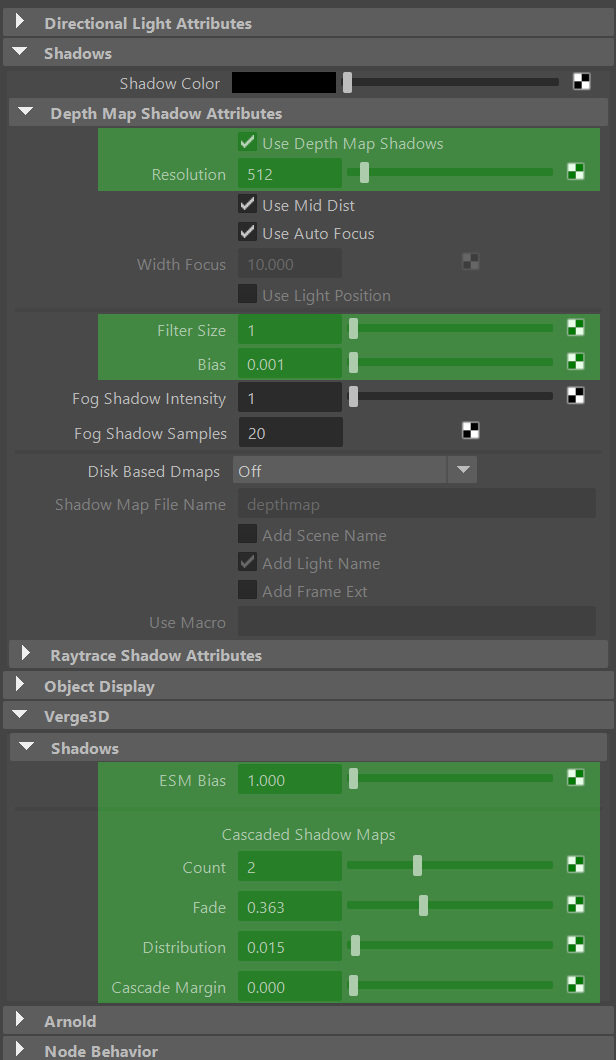Click Shadow Map File Name field
This screenshot has width=616, height=1060.
[x=417, y=504]
